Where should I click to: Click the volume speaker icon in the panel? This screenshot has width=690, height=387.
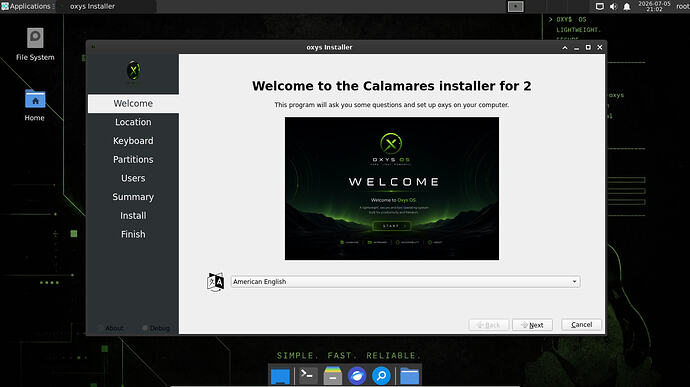613,7
